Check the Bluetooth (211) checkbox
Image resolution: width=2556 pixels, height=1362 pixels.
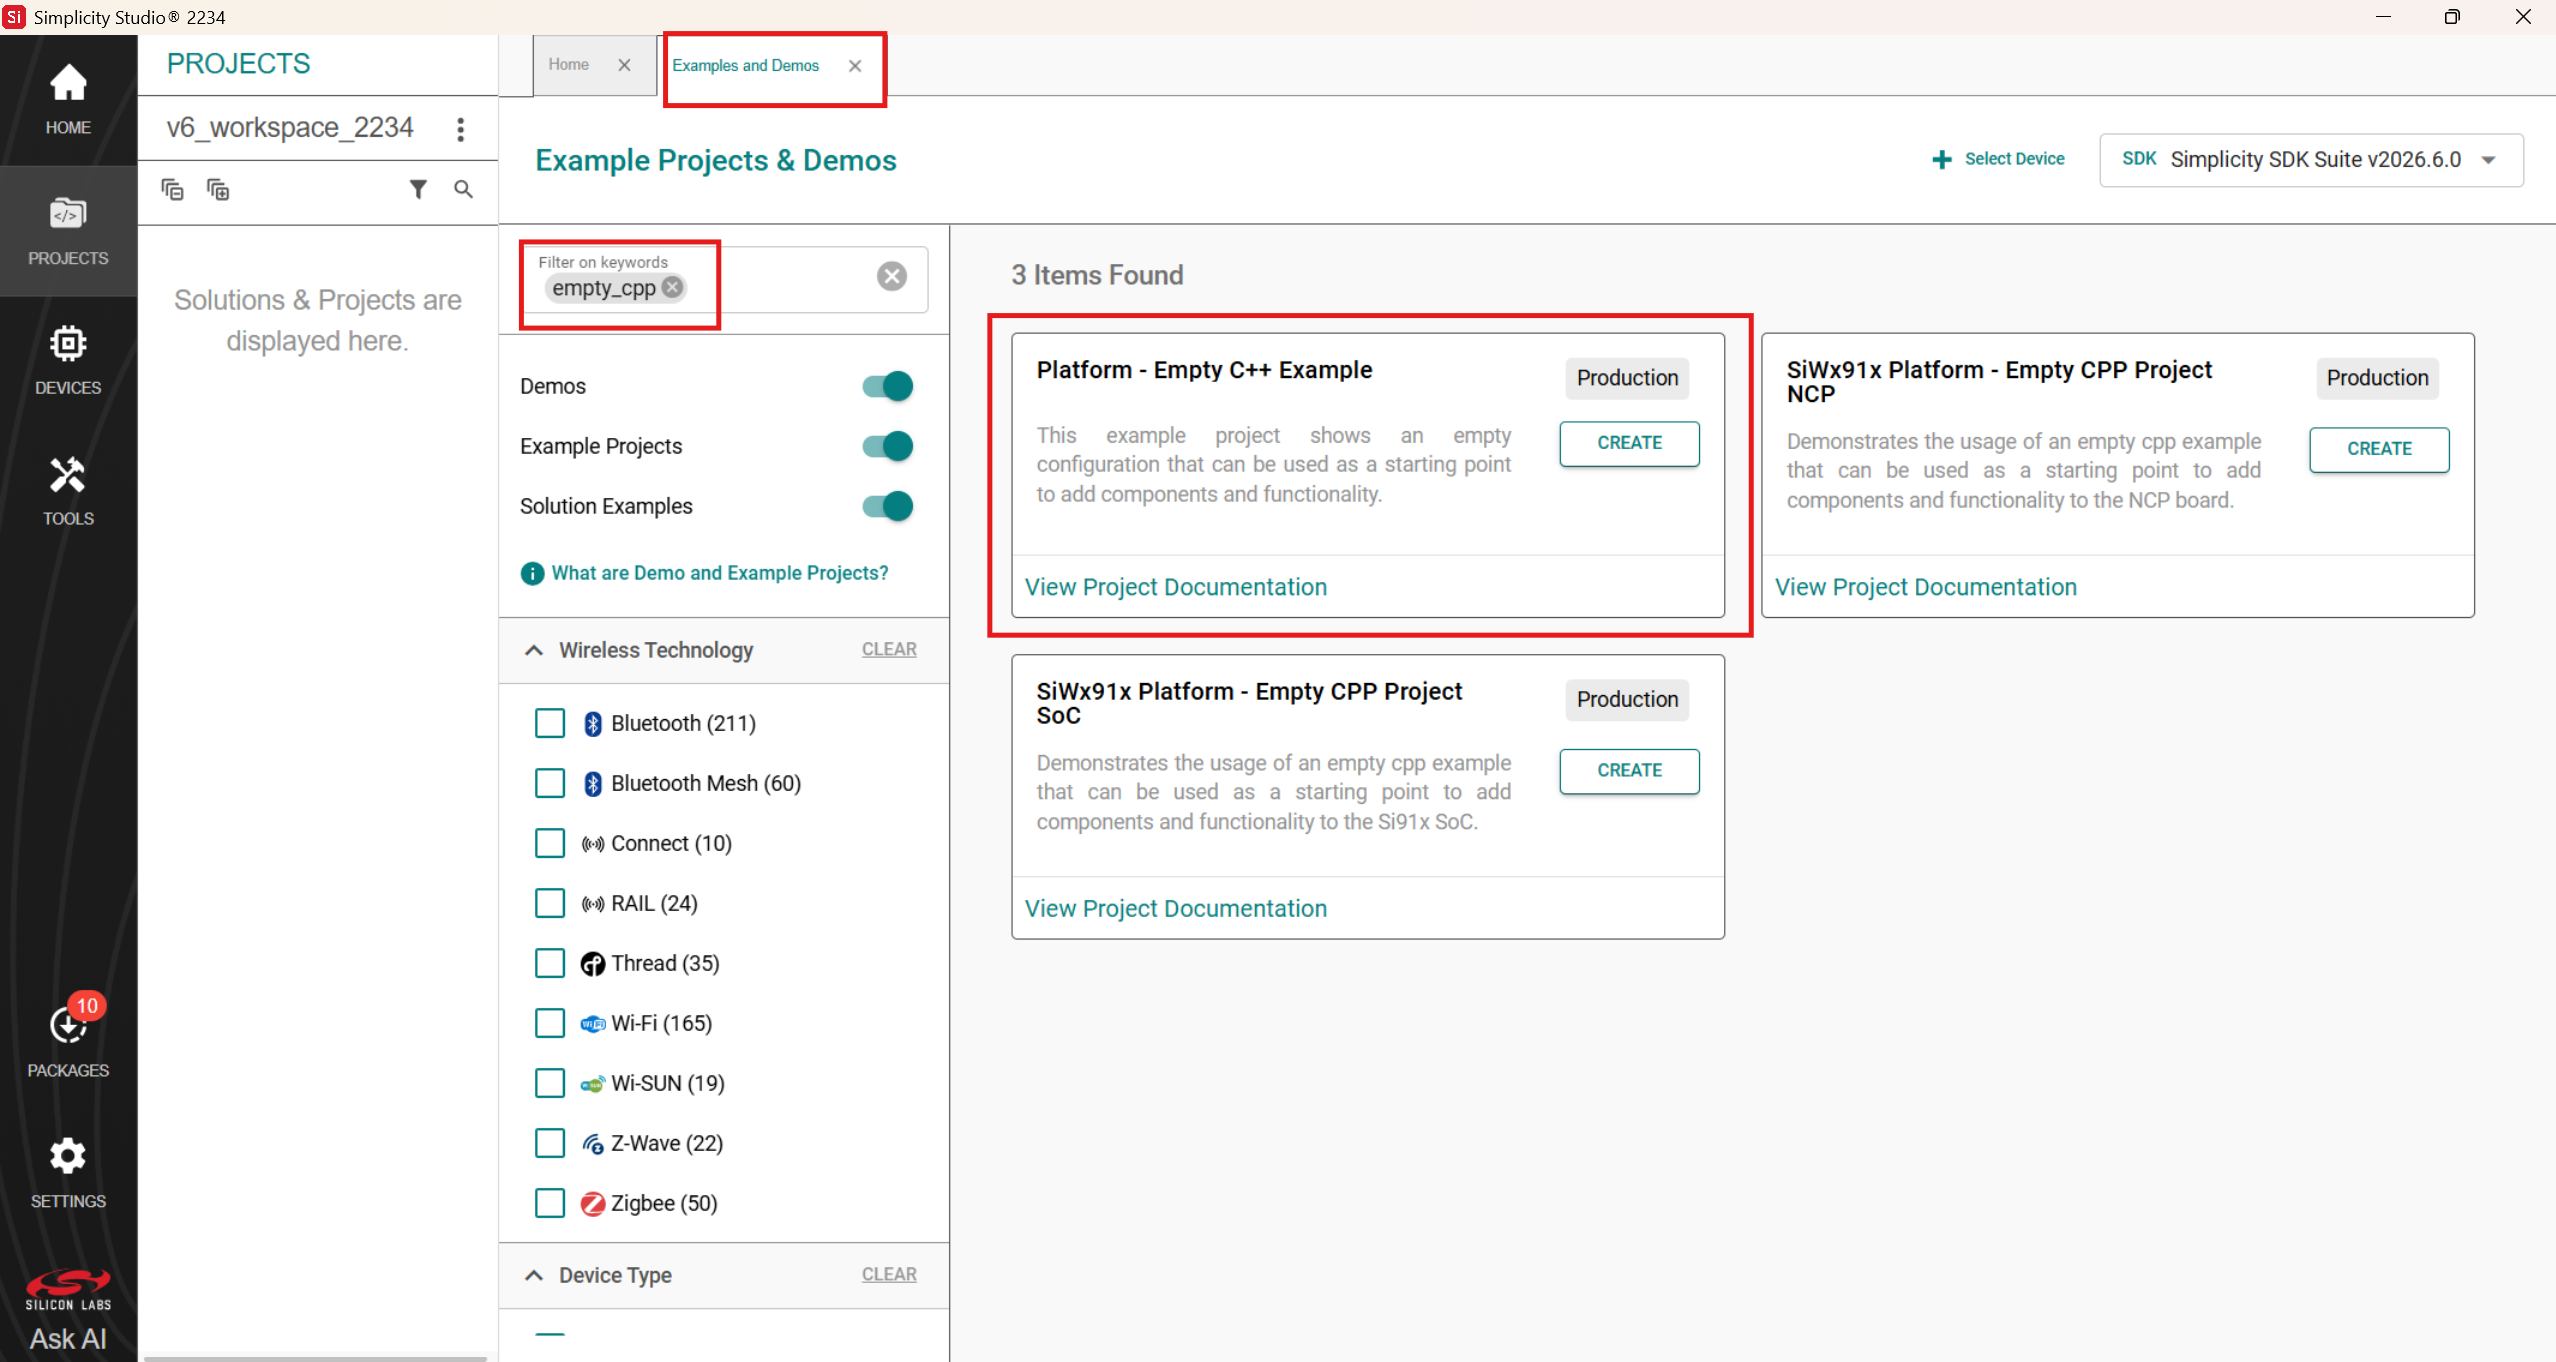(550, 723)
